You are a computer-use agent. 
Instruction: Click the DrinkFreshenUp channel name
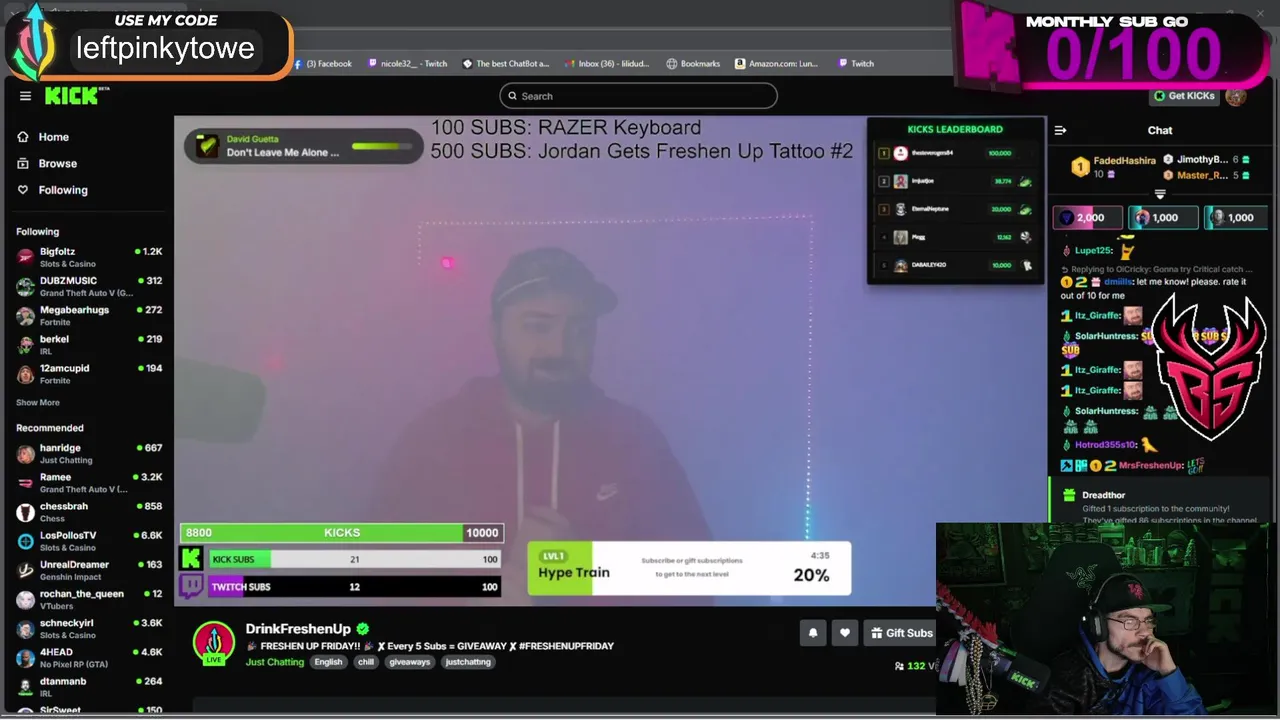click(x=298, y=629)
